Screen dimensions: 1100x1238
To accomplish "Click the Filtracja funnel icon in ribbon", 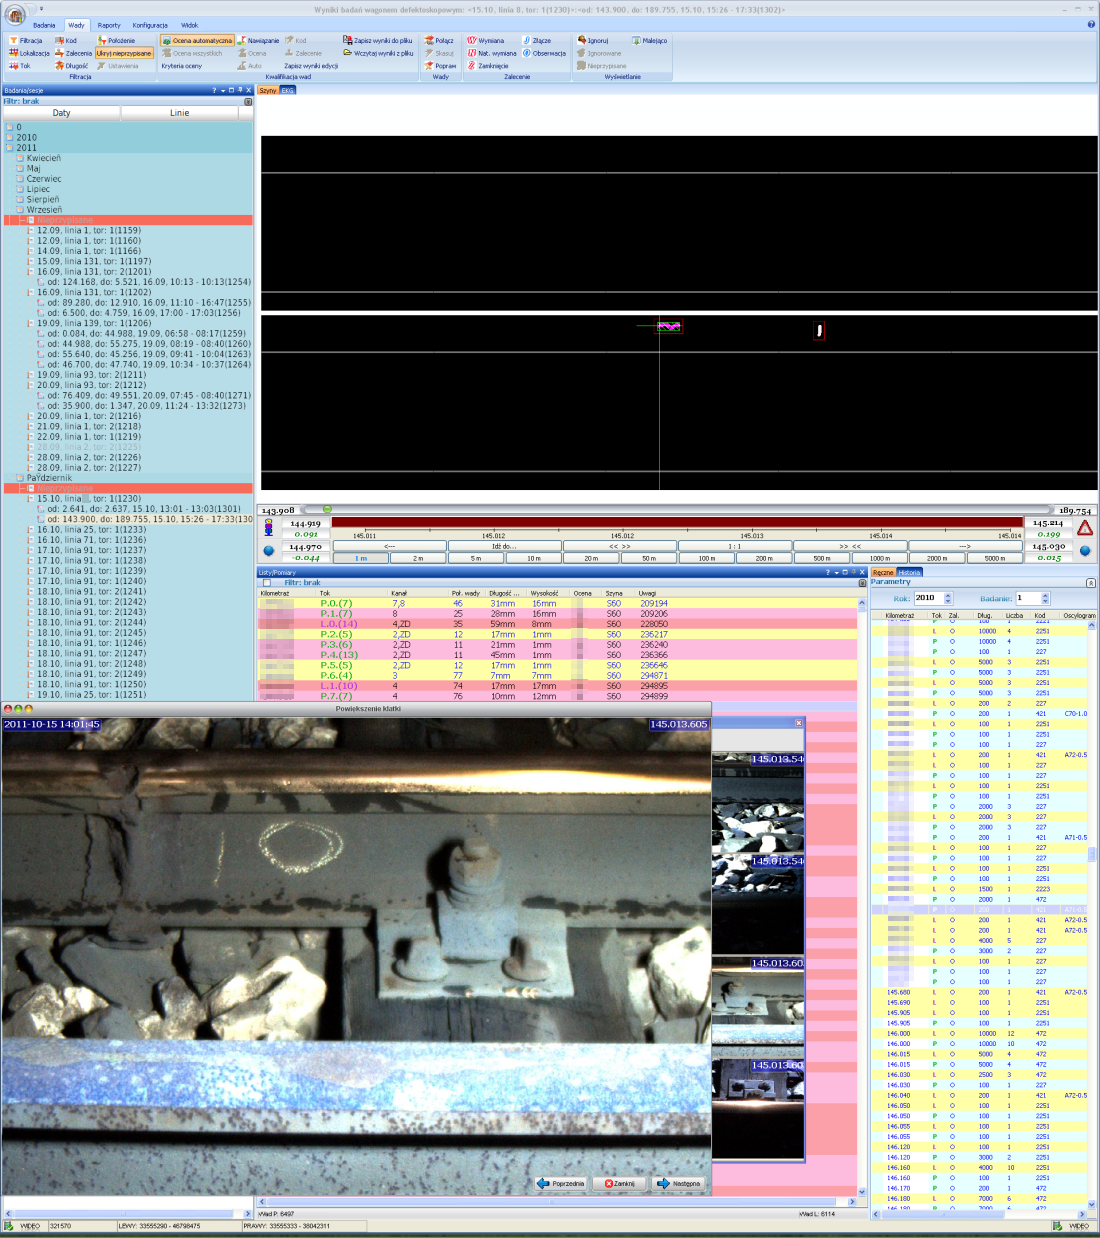I will tap(13, 41).
